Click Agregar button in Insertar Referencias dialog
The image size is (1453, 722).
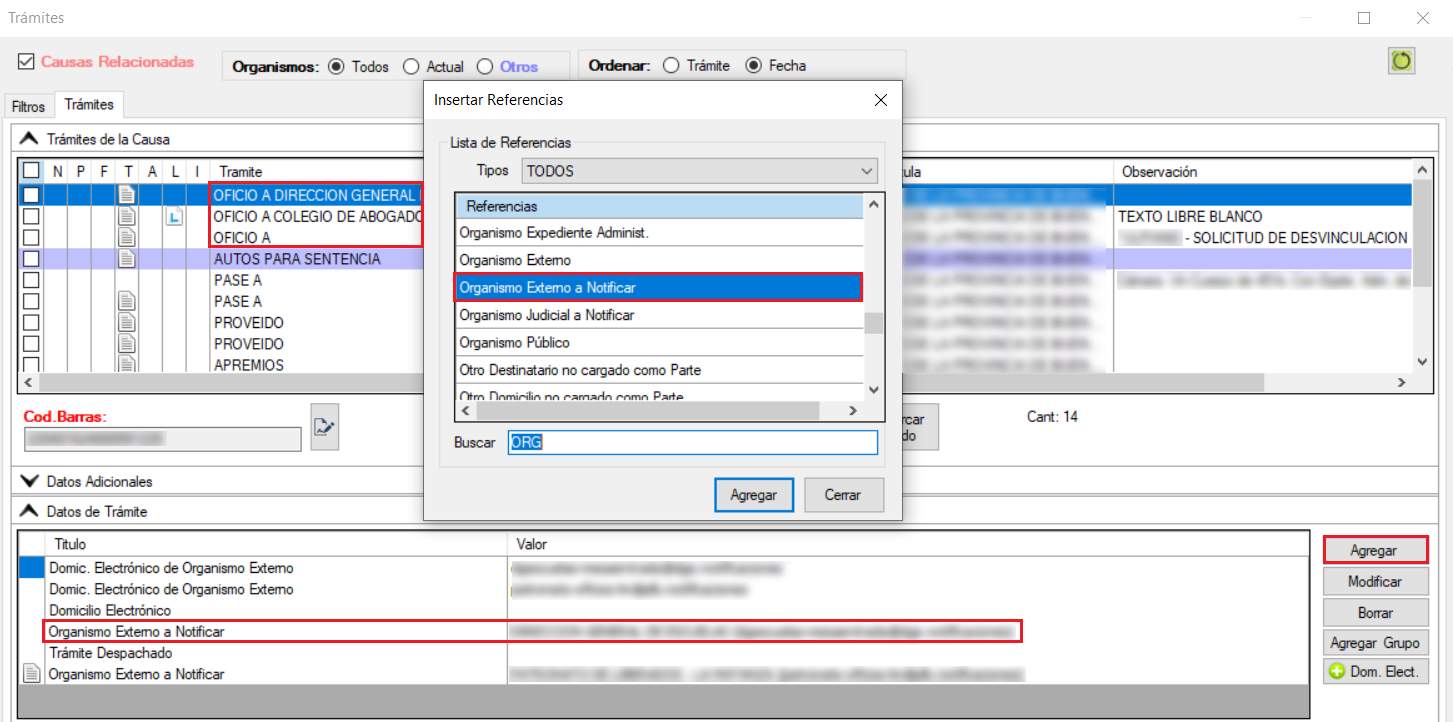point(753,495)
